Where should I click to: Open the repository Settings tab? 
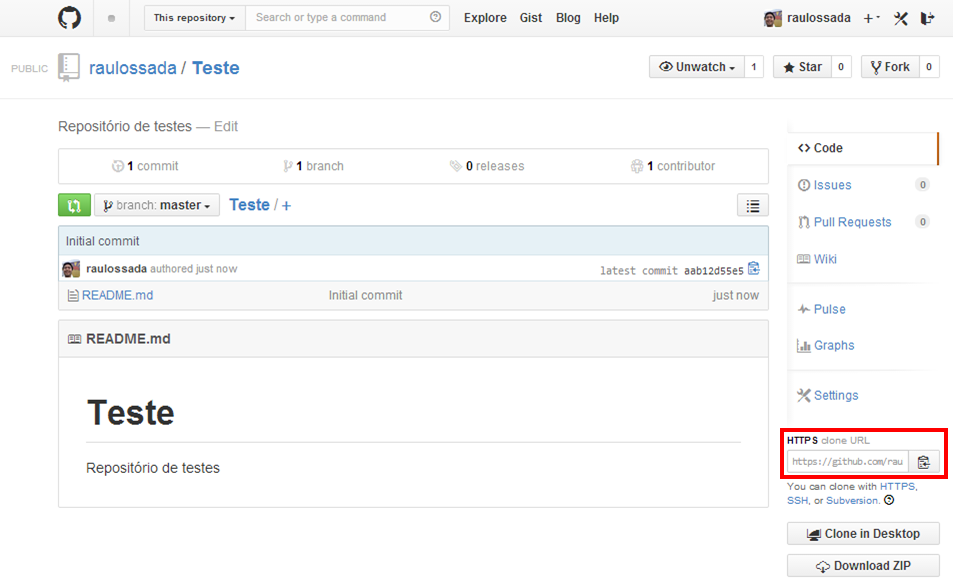coord(828,395)
